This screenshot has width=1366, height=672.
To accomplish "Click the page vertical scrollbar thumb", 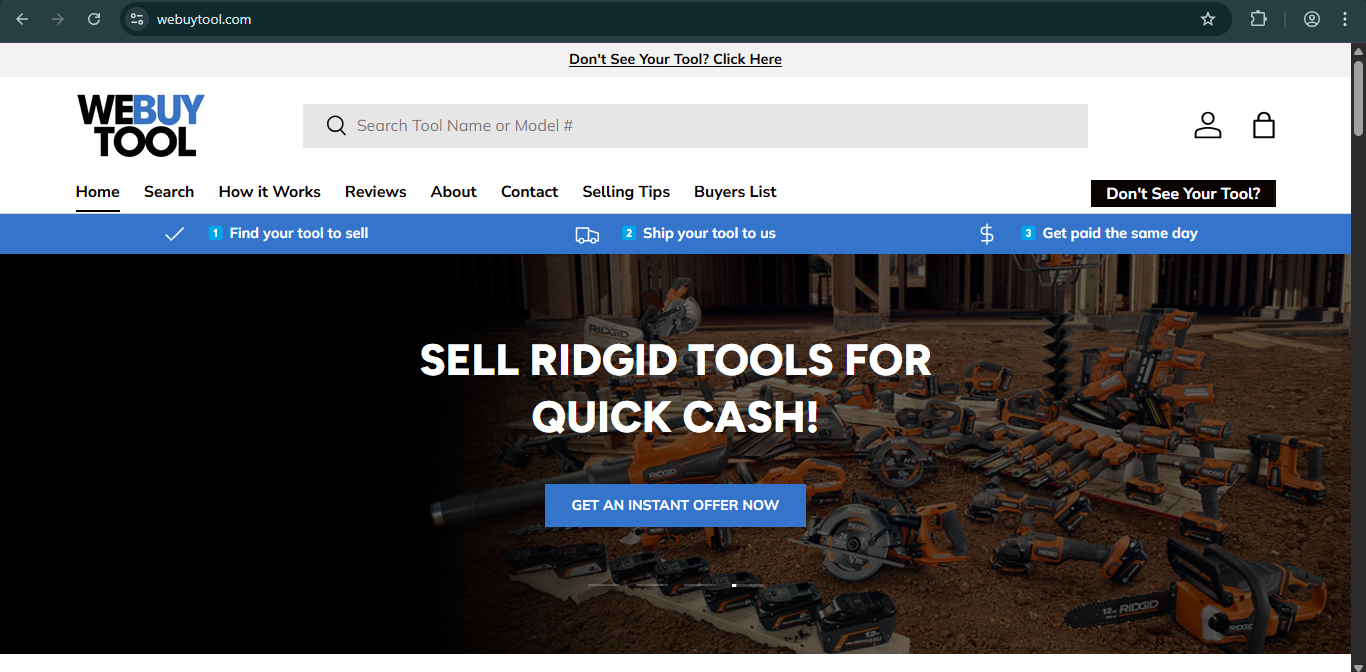I will [1358, 99].
